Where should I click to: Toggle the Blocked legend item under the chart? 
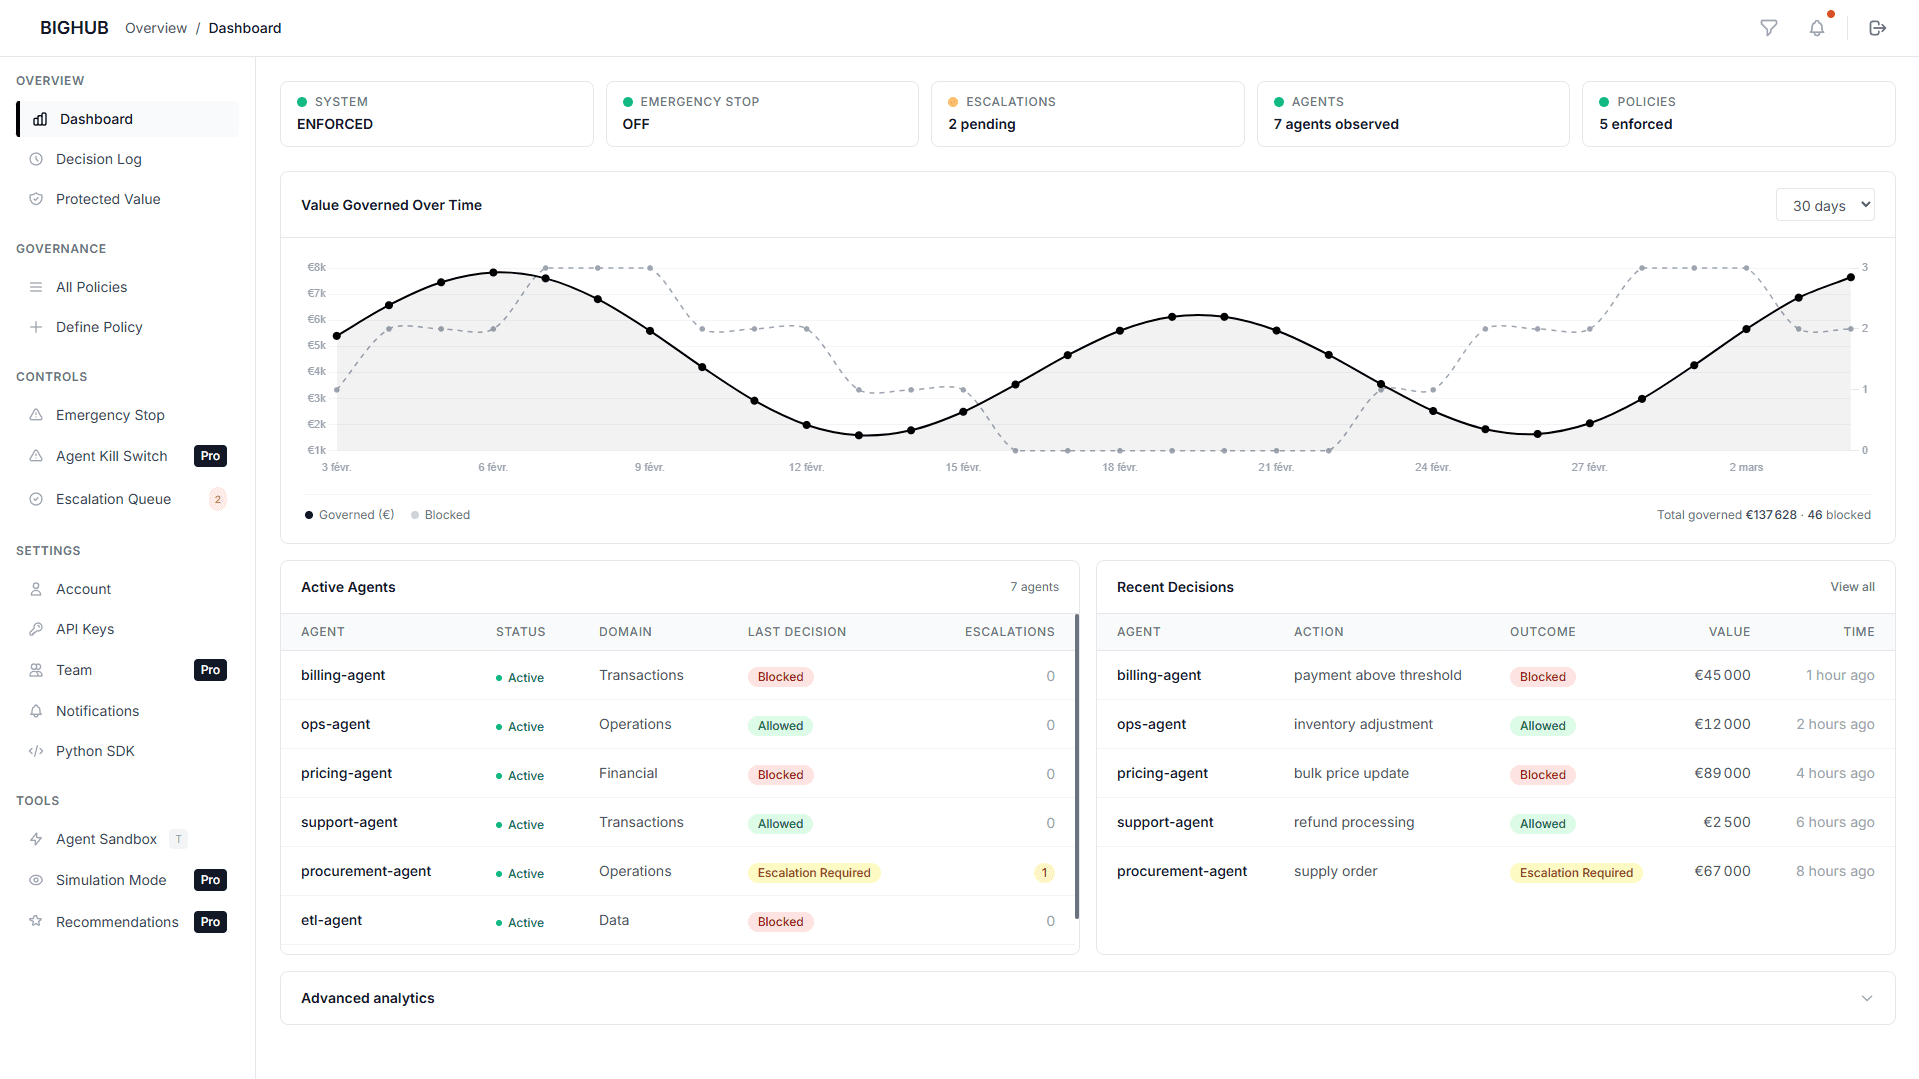pos(440,514)
